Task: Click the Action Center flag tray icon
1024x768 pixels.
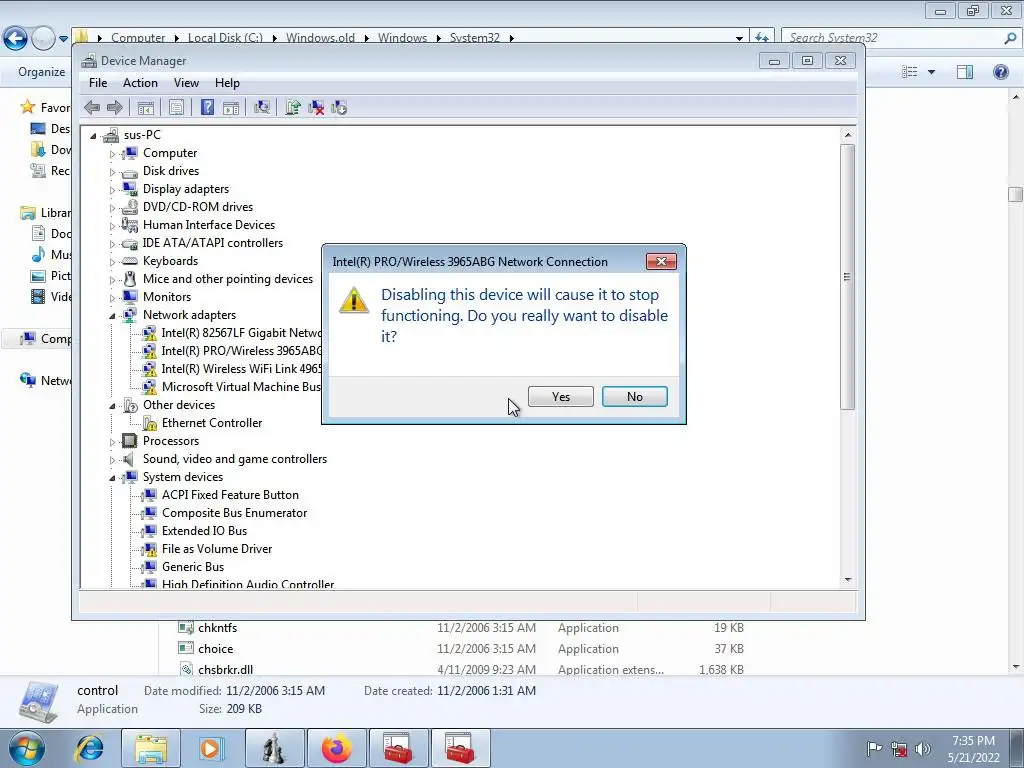Action: 874,749
